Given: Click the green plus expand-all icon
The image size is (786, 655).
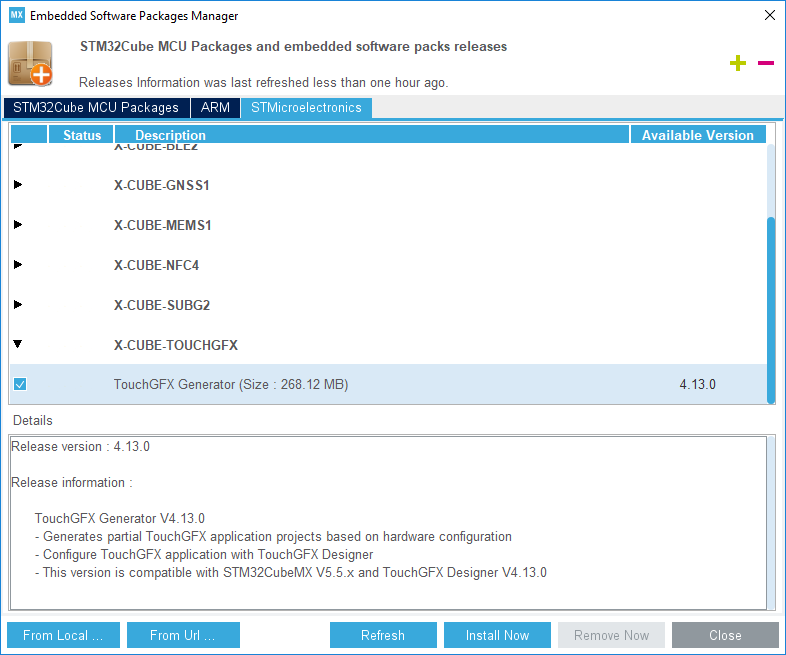Looking at the screenshot, I should (x=737, y=63).
